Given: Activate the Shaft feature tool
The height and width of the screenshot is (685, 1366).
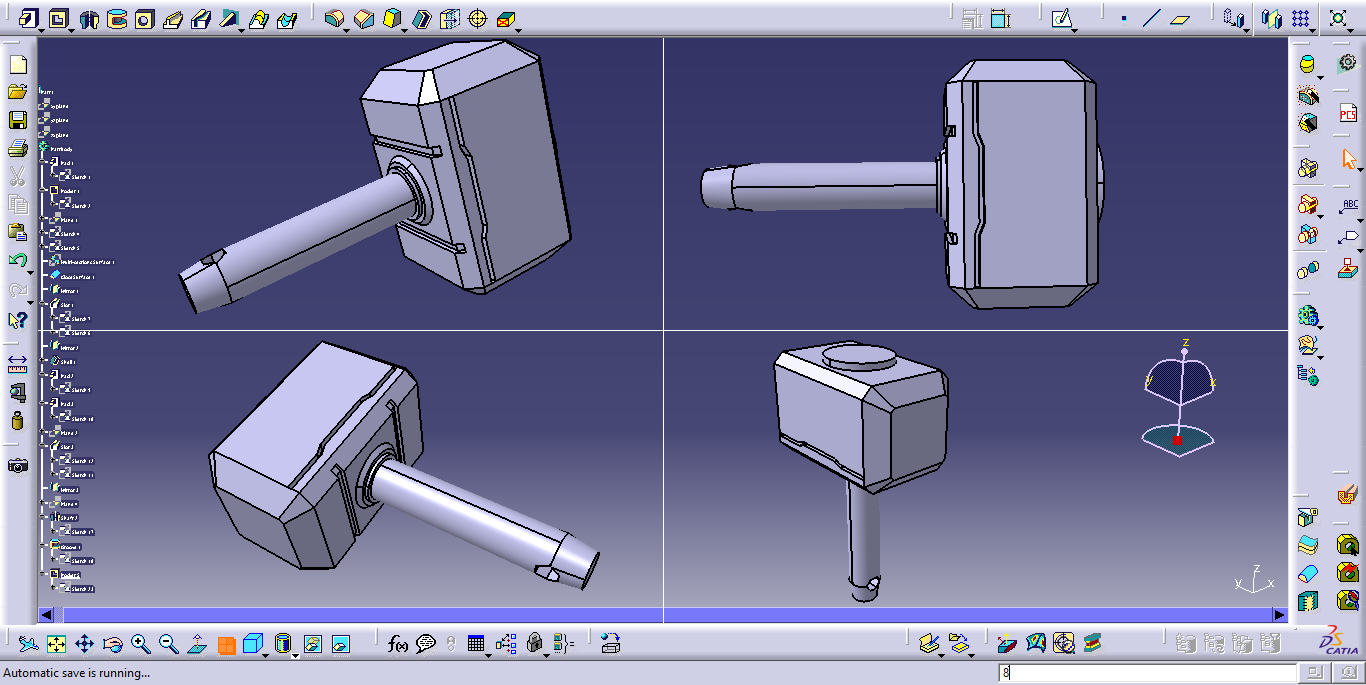Looking at the screenshot, I should click(89, 18).
